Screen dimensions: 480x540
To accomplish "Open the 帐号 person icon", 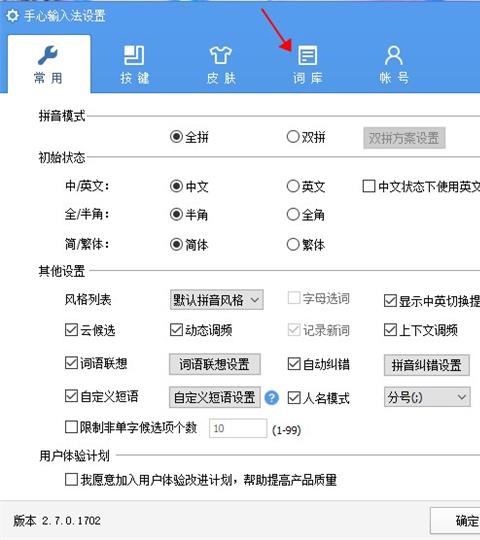I will (394, 55).
